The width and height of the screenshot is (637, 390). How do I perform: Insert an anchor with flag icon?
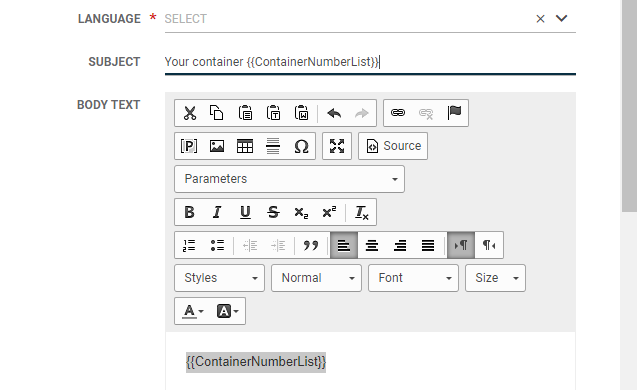(x=454, y=113)
